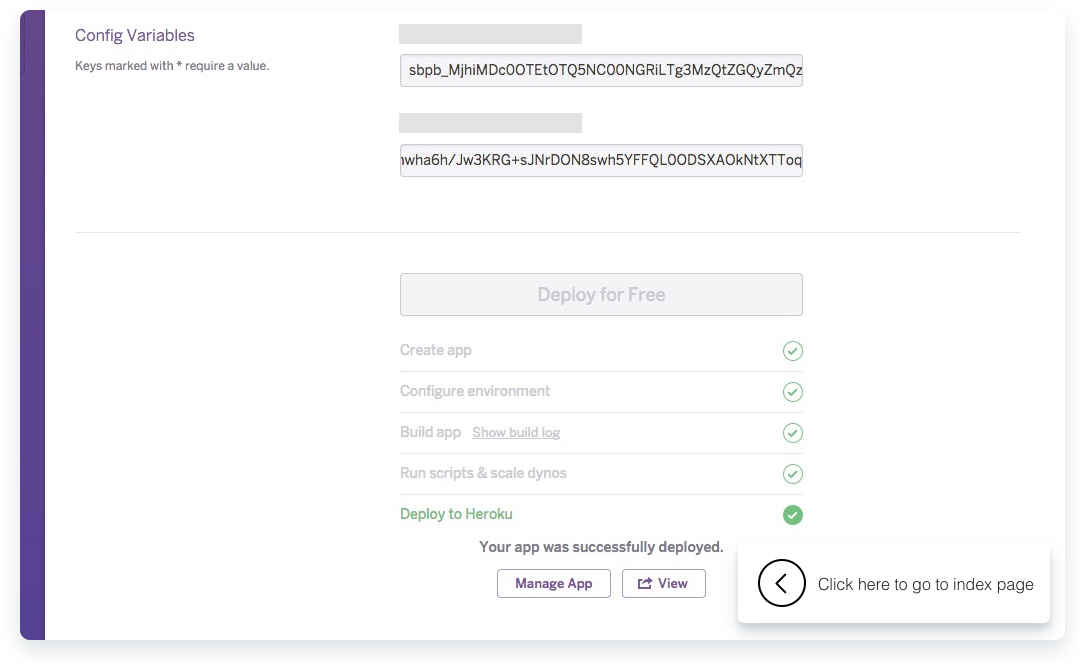Screen dimensions: 1085x670
Task: Click the Deploy to Heroku text
Action: click(456, 514)
